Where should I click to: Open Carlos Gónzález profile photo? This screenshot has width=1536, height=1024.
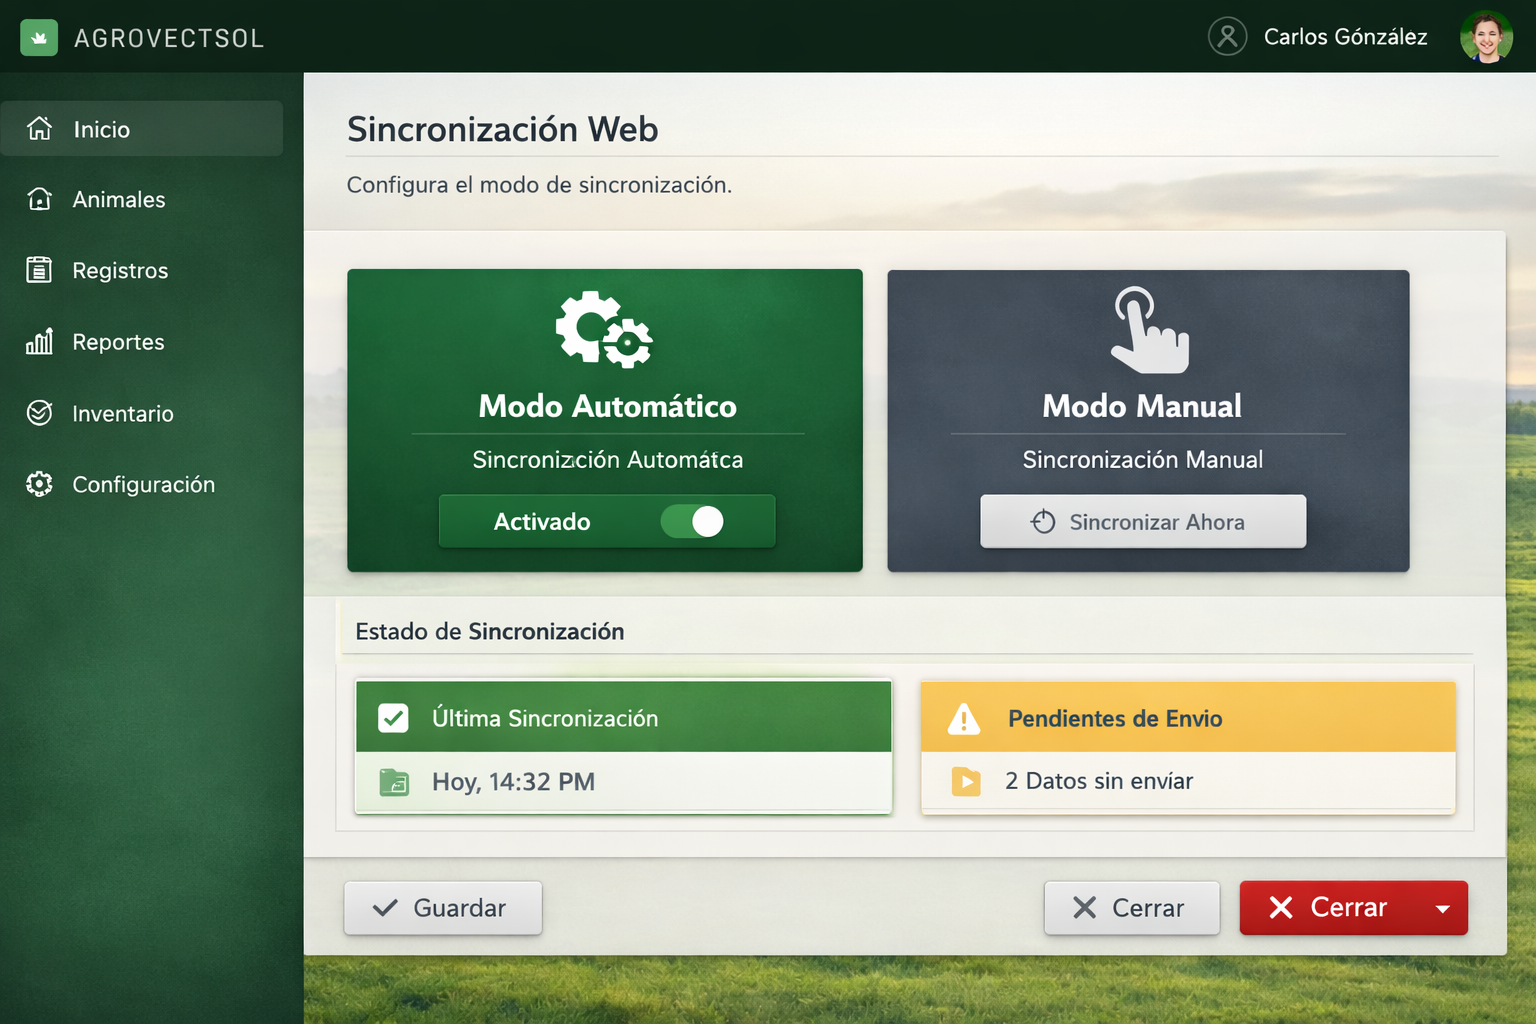pyautogui.click(x=1486, y=37)
